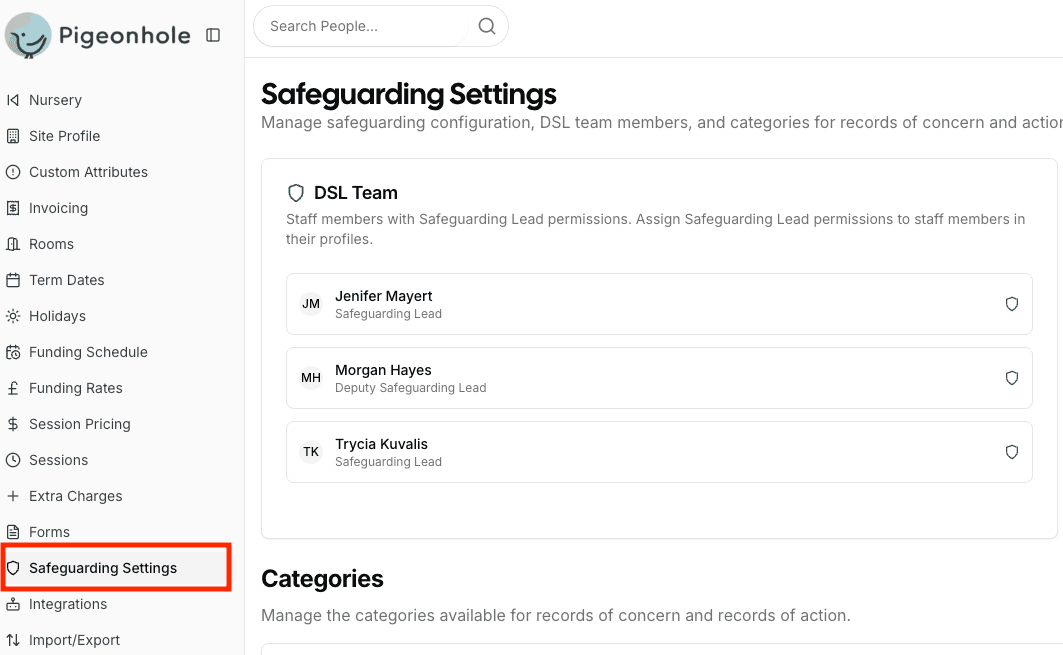
Task: Click shield icon on Morgan Hayes row
Action: pos(1011,378)
